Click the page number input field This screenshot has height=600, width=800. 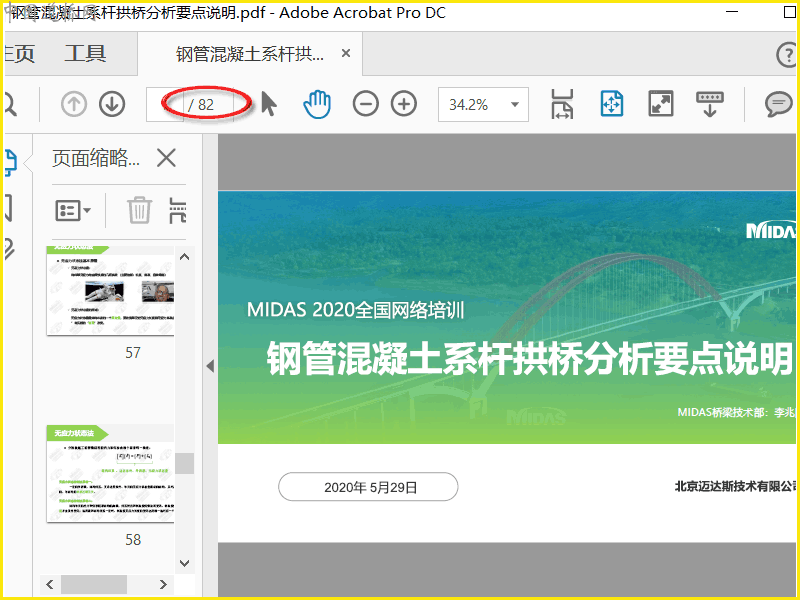165,105
